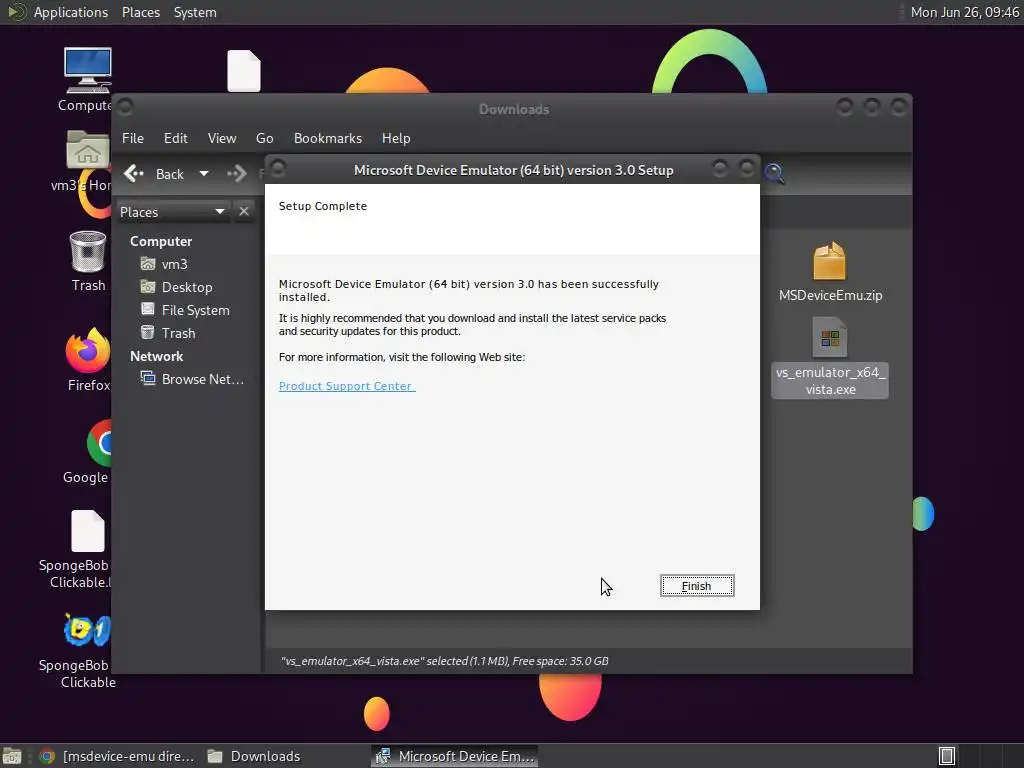This screenshot has height=768, width=1024.
Task: Open the Places menu in top panel
Action: pos(140,12)
